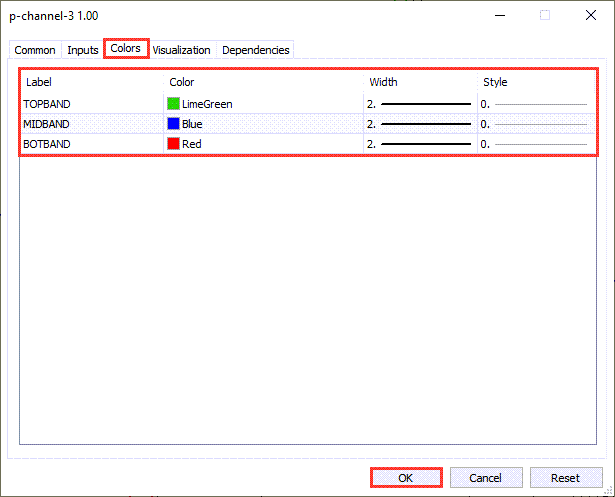Select the TOPBAND label row

click(47, 104)
